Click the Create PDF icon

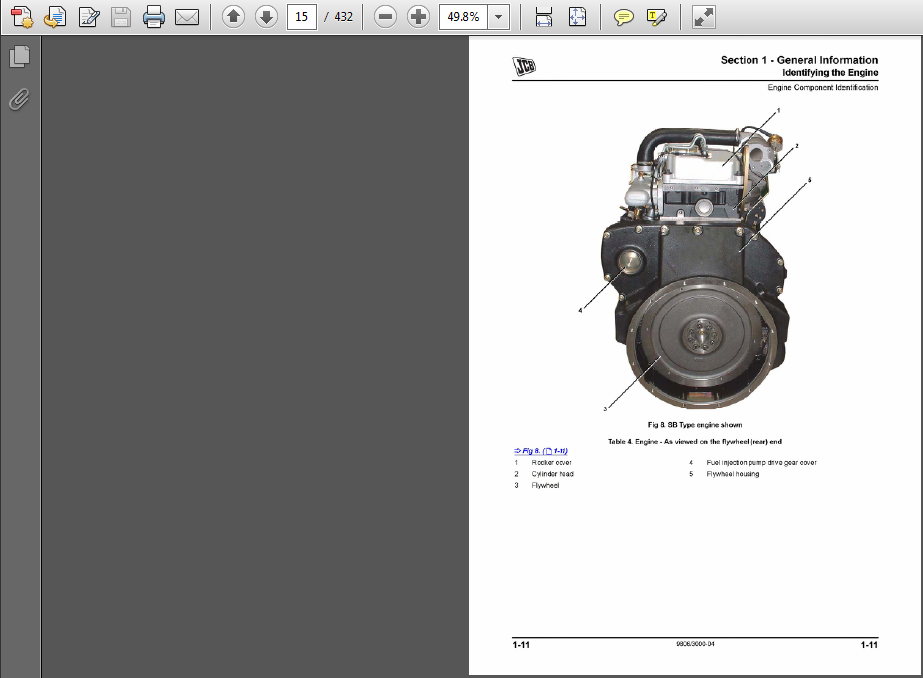point(22,17)
